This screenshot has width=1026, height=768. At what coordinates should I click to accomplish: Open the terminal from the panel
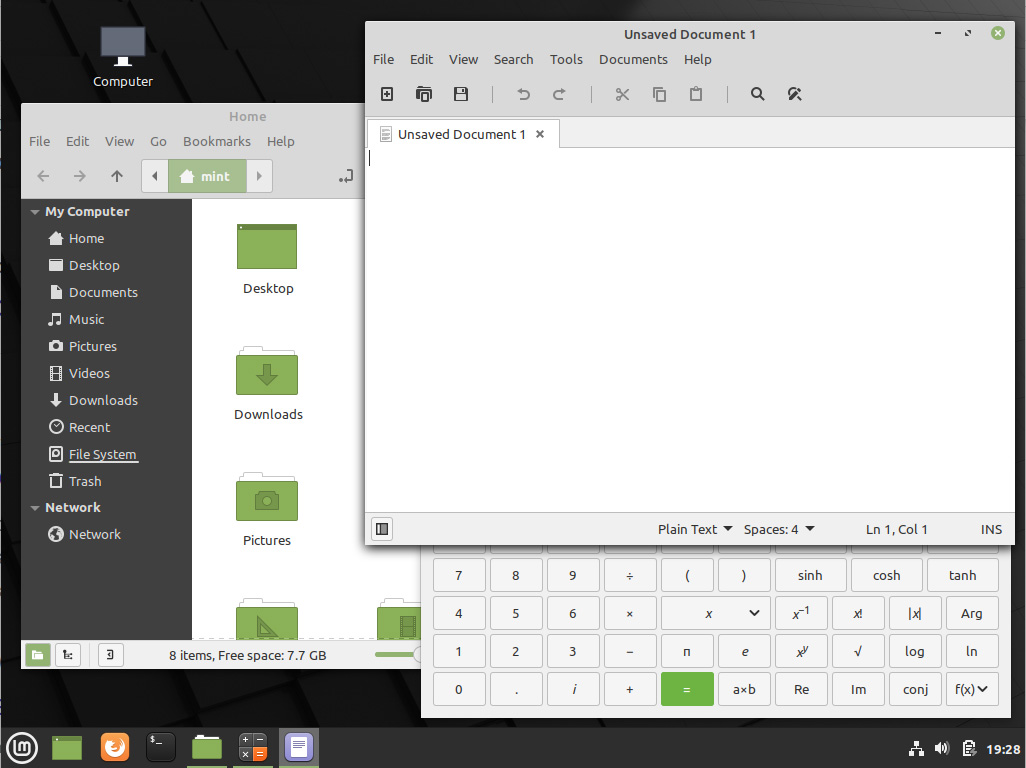[160, 747]
